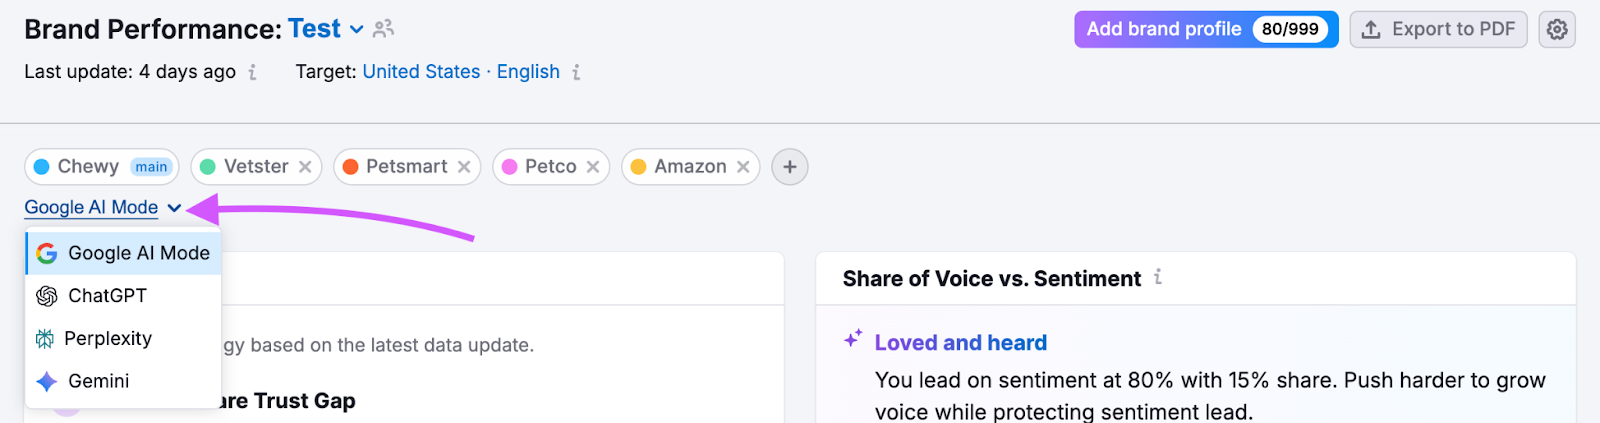The width and height of the screenshot is (1600, 423).
Task: Click the Add brand profile button
Action: (x=1164, y=29)
